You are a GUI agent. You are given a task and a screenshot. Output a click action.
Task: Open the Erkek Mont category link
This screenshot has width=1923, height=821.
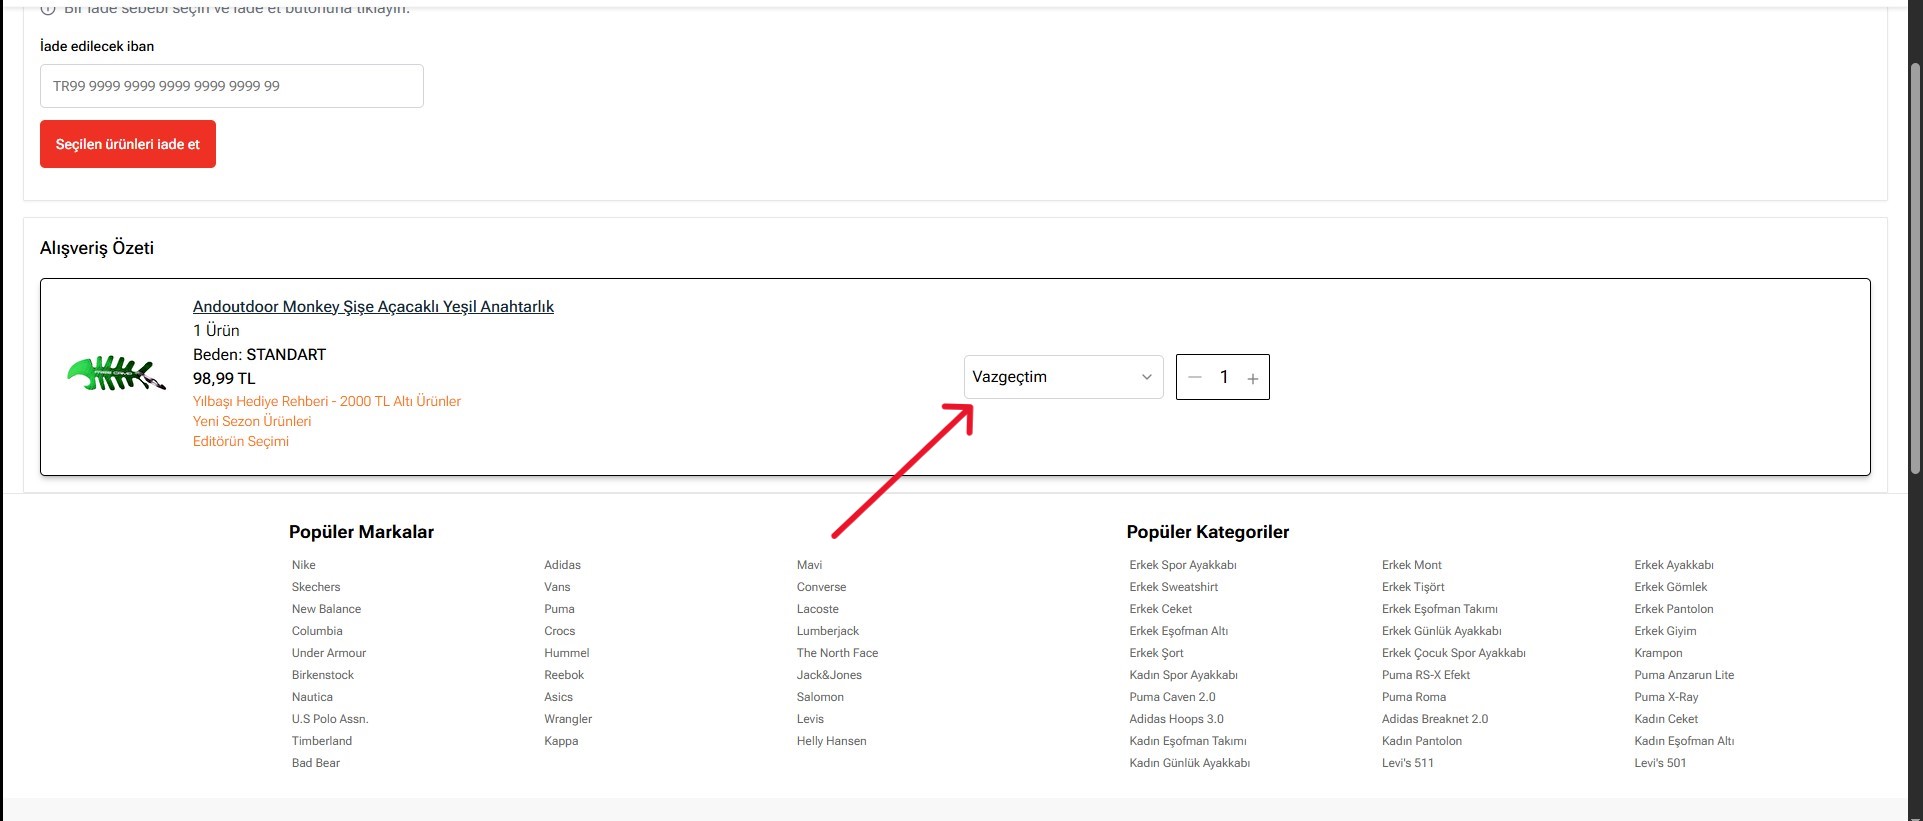[x=1412, y=565]
